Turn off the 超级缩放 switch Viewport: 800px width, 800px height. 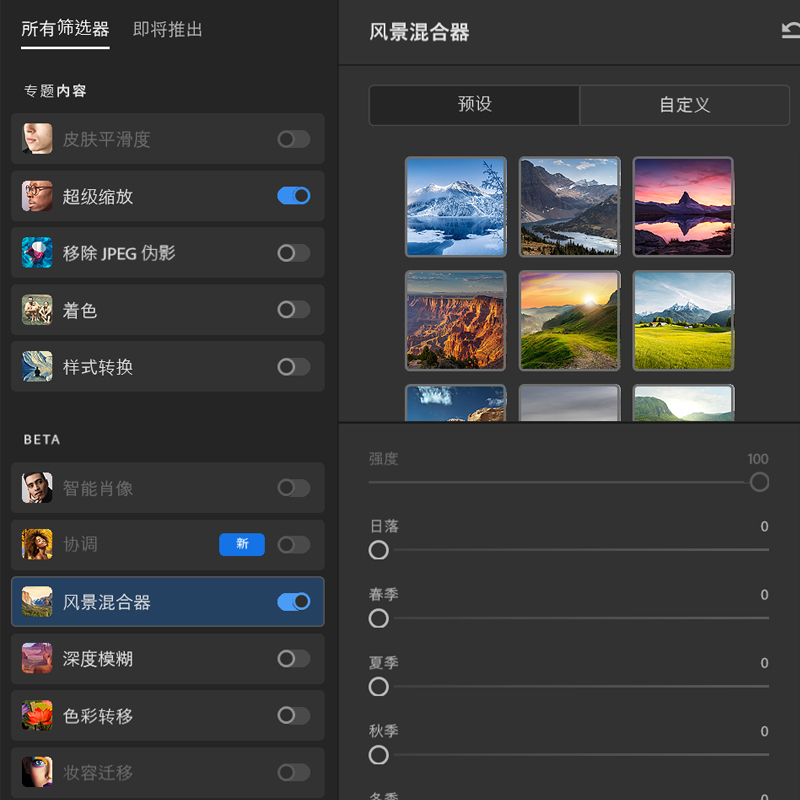point(294,196)
